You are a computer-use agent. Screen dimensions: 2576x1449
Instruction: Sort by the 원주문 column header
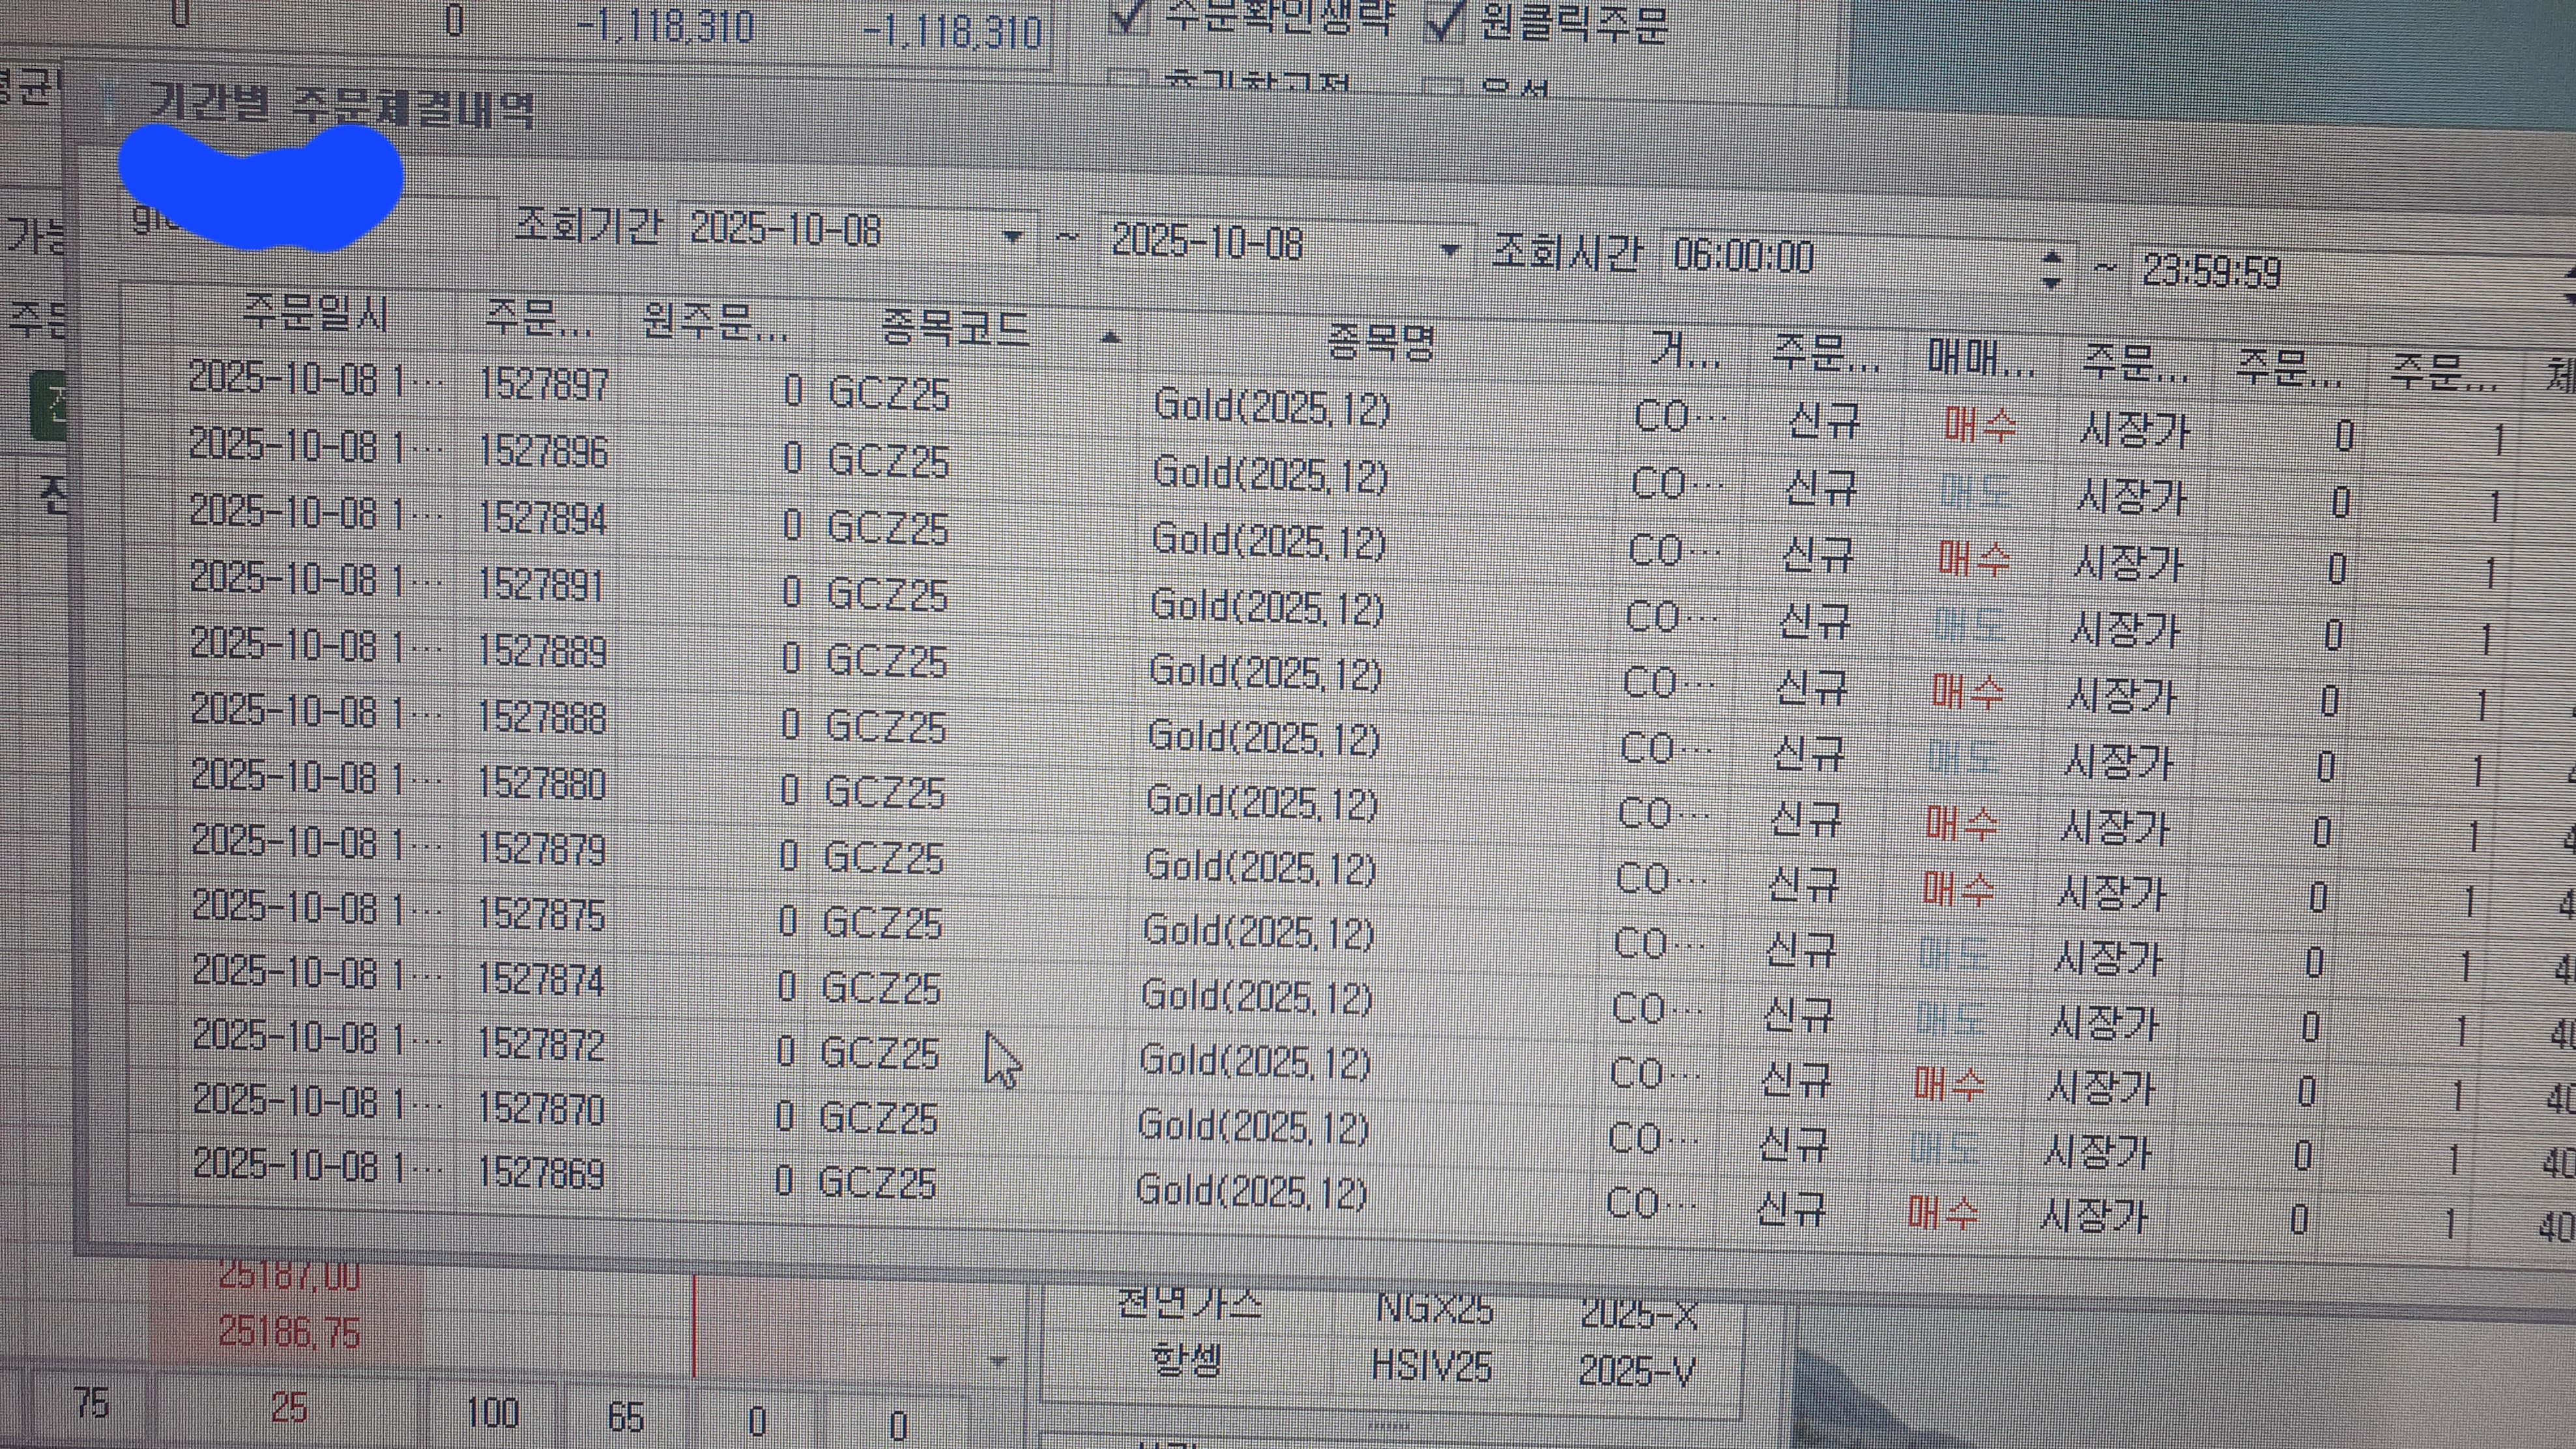coord(714,322)
